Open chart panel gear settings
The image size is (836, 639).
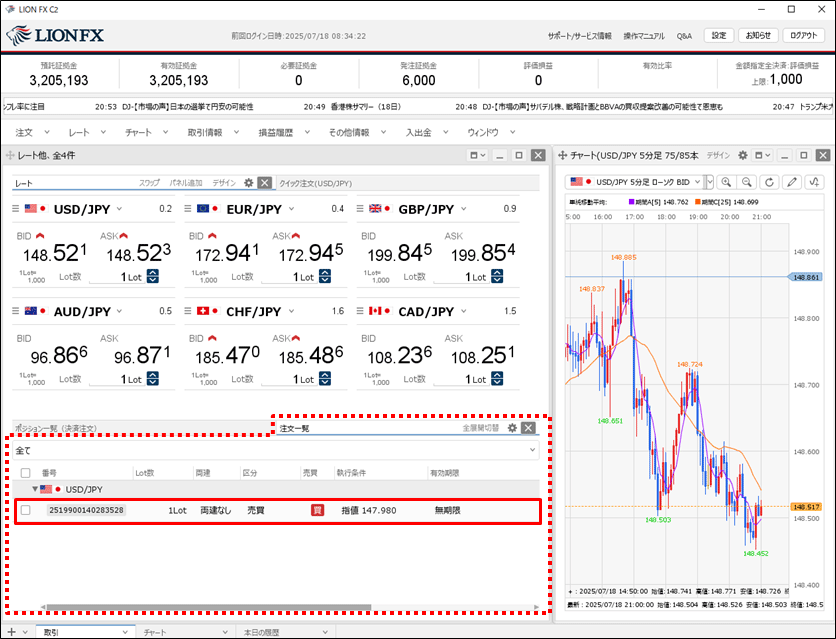click(742, 156)
